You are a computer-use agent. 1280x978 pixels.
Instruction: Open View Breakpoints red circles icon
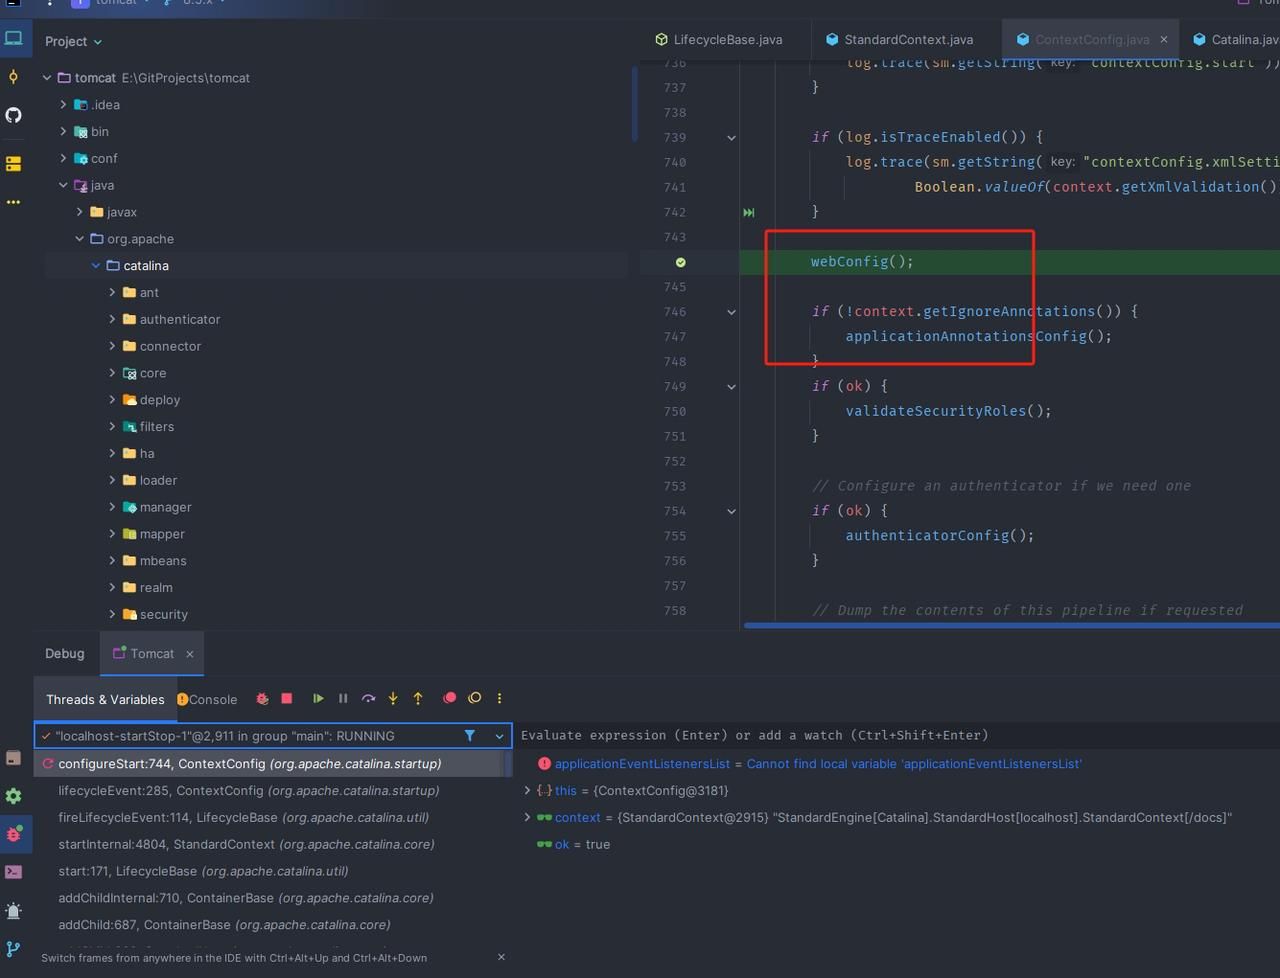(x=450, y=698)
